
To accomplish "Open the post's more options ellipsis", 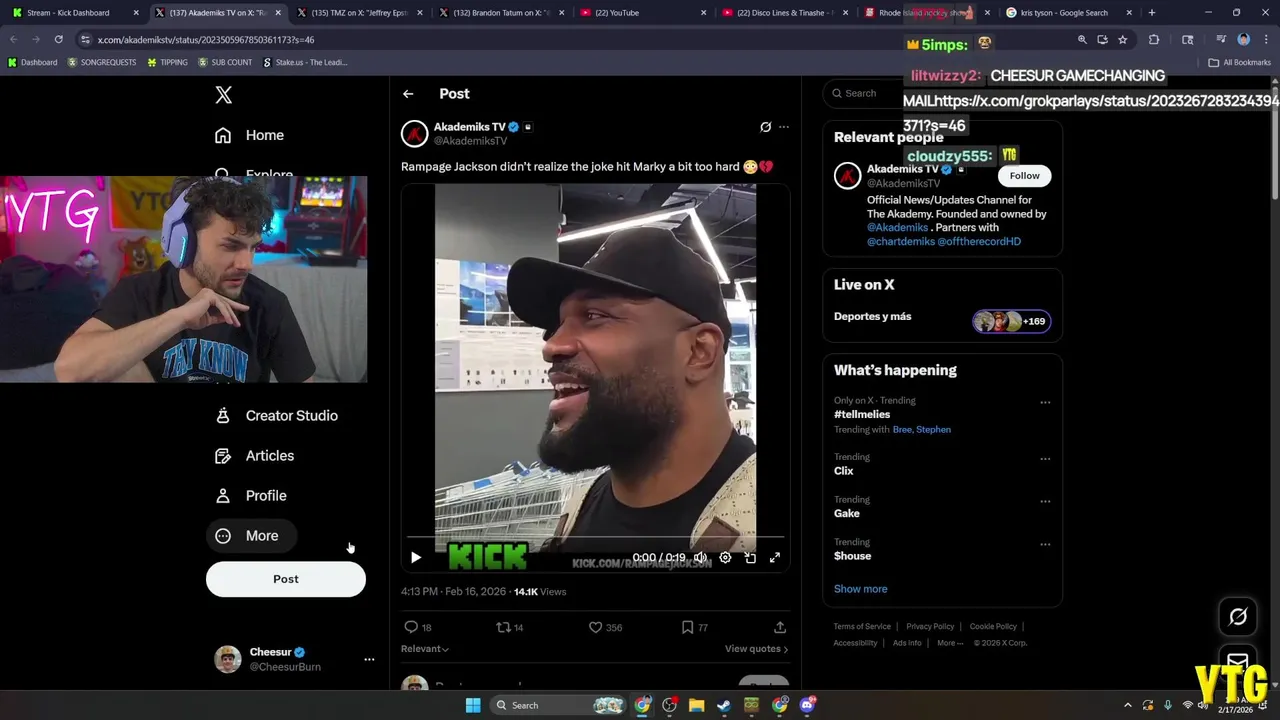I will click(x=784, y=127).
